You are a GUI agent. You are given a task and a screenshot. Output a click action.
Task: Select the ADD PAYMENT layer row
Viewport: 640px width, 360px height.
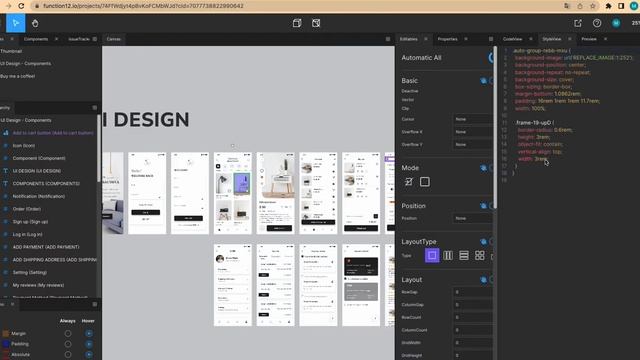46,247
